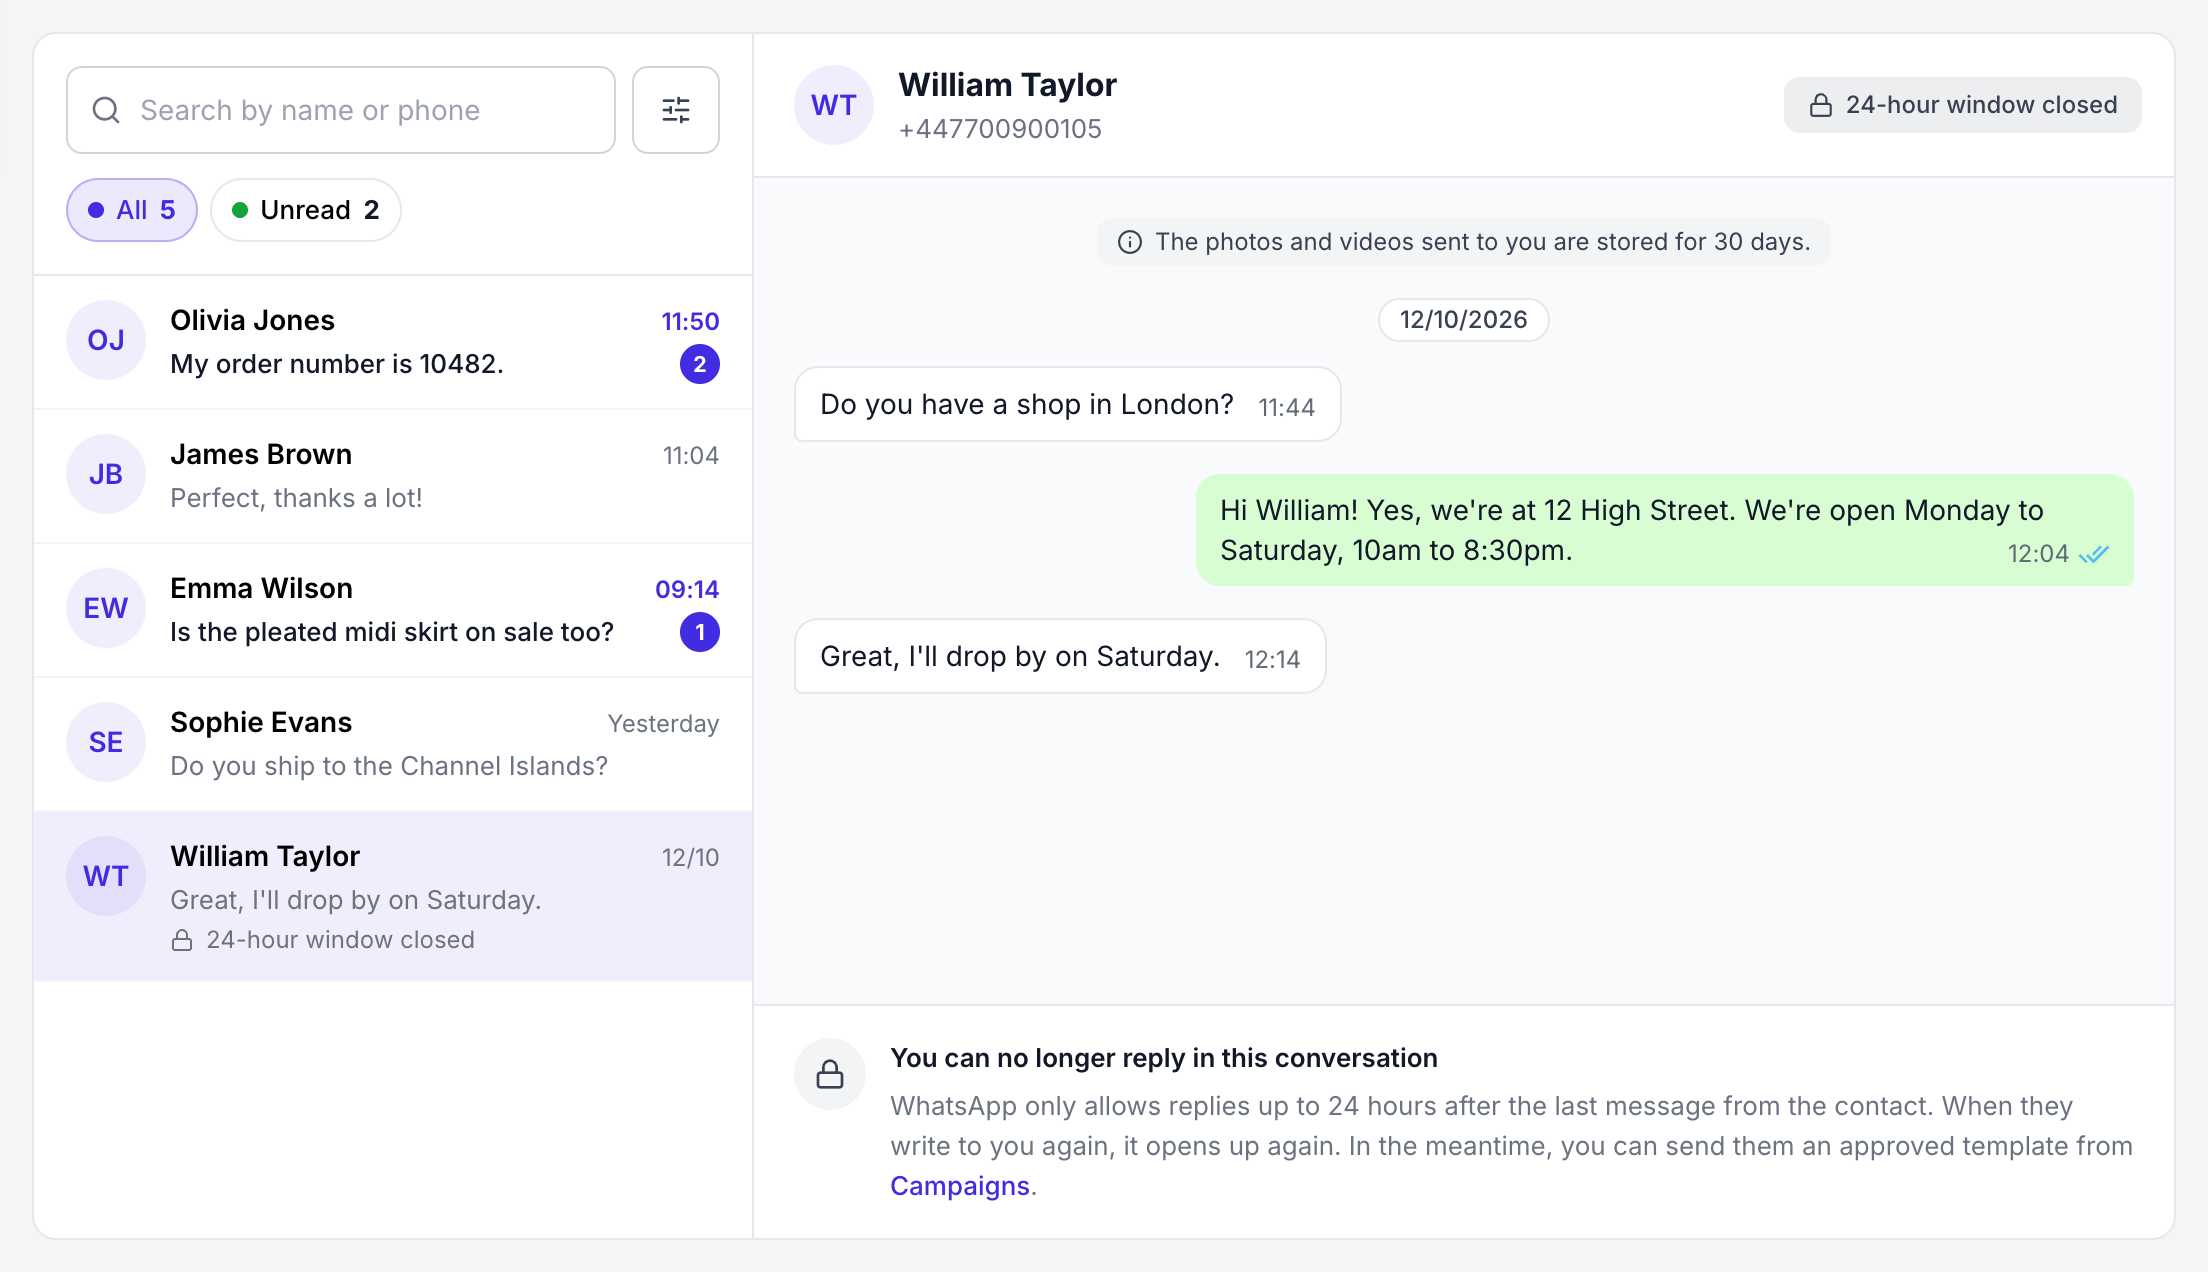Click the Yesterday timestamp on Sophie Evans
This screenshot has width=2208, height=1272.
click(664, 723)
